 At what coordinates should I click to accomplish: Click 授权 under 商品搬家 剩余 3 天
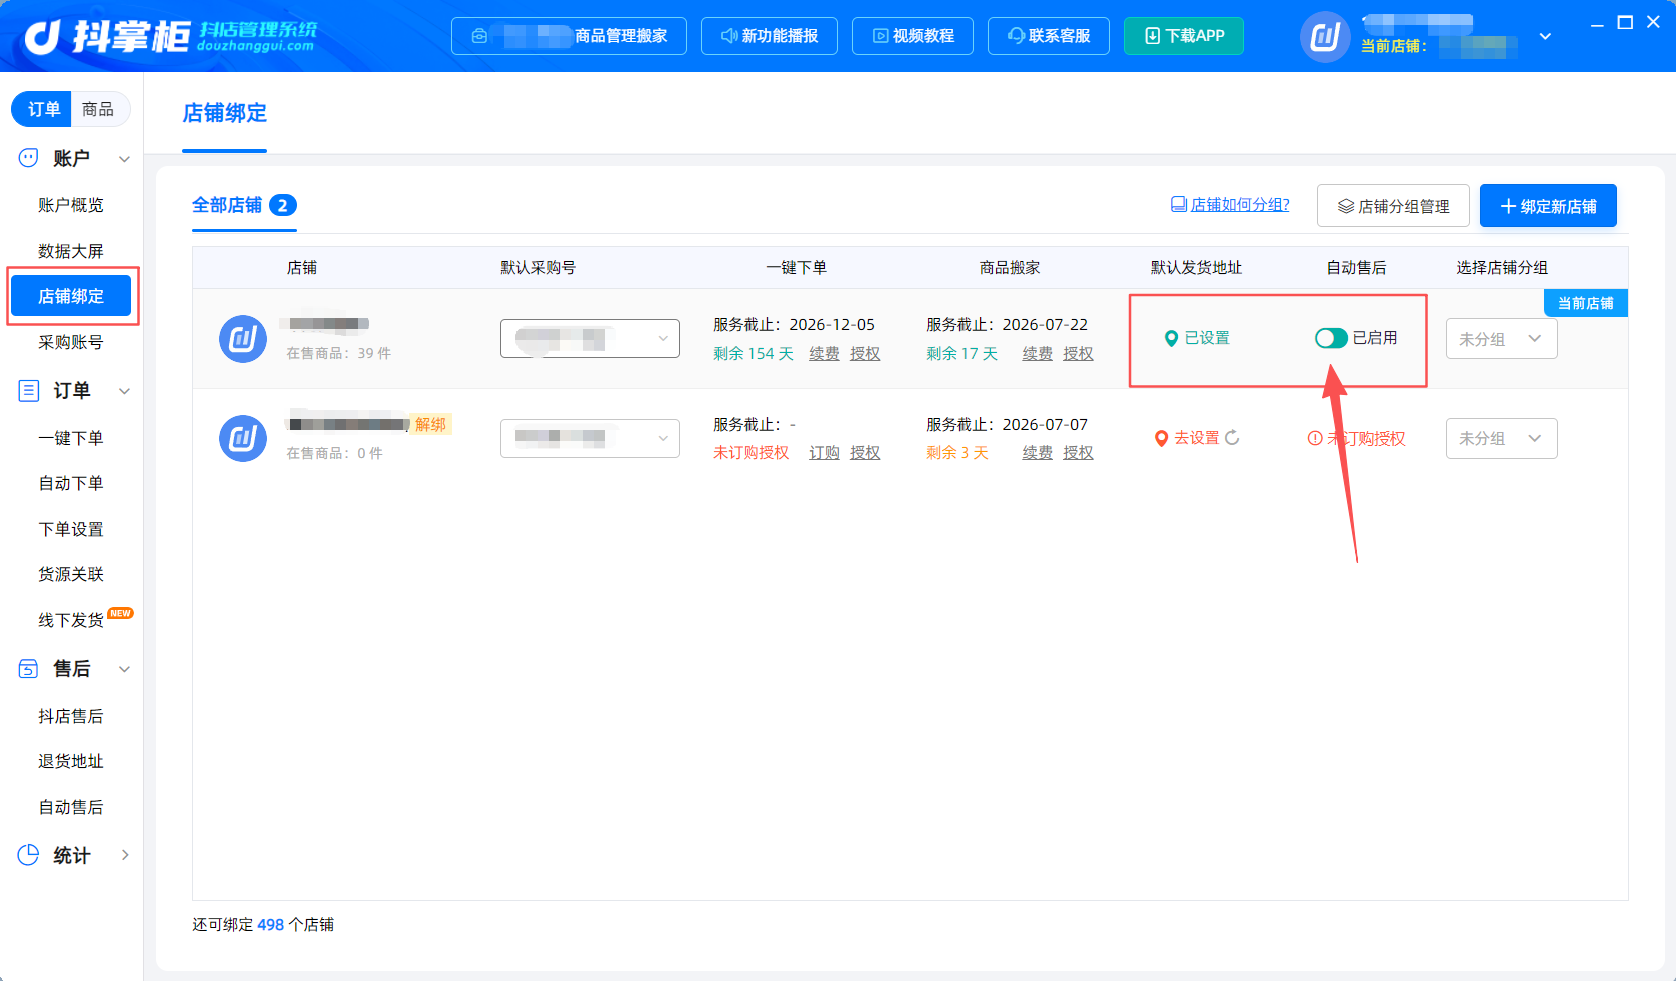click(1078, 453)
